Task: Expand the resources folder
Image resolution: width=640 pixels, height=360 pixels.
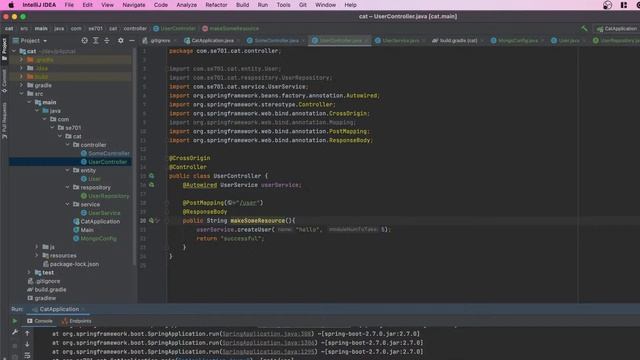Action: [x=37, y=255]
